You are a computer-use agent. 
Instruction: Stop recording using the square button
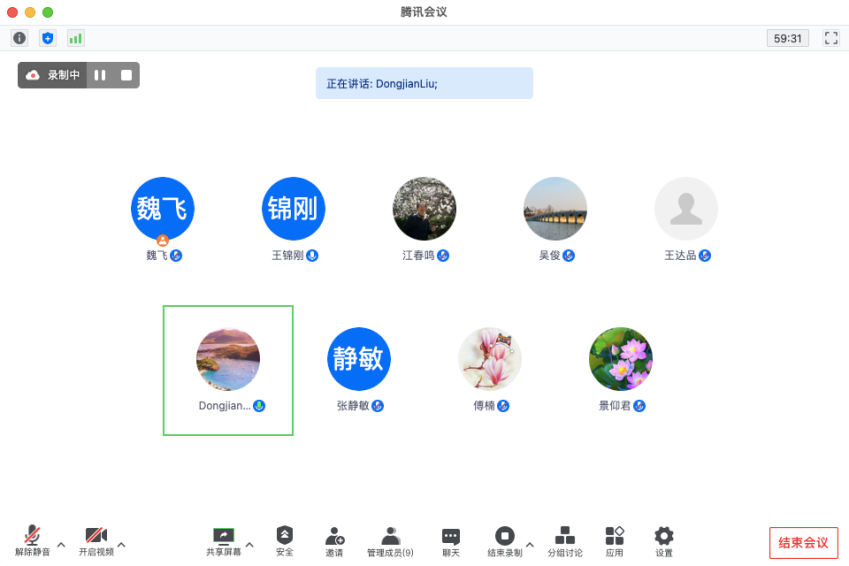pyautogui.click(x=126, y=75)
